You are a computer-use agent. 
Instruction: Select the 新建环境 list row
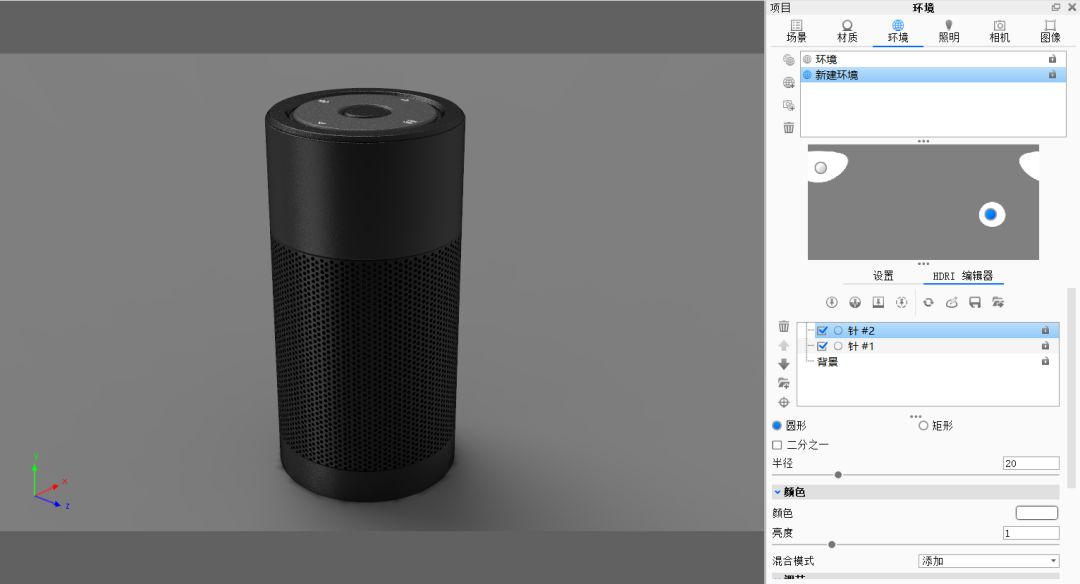click(x=933, y=74)
